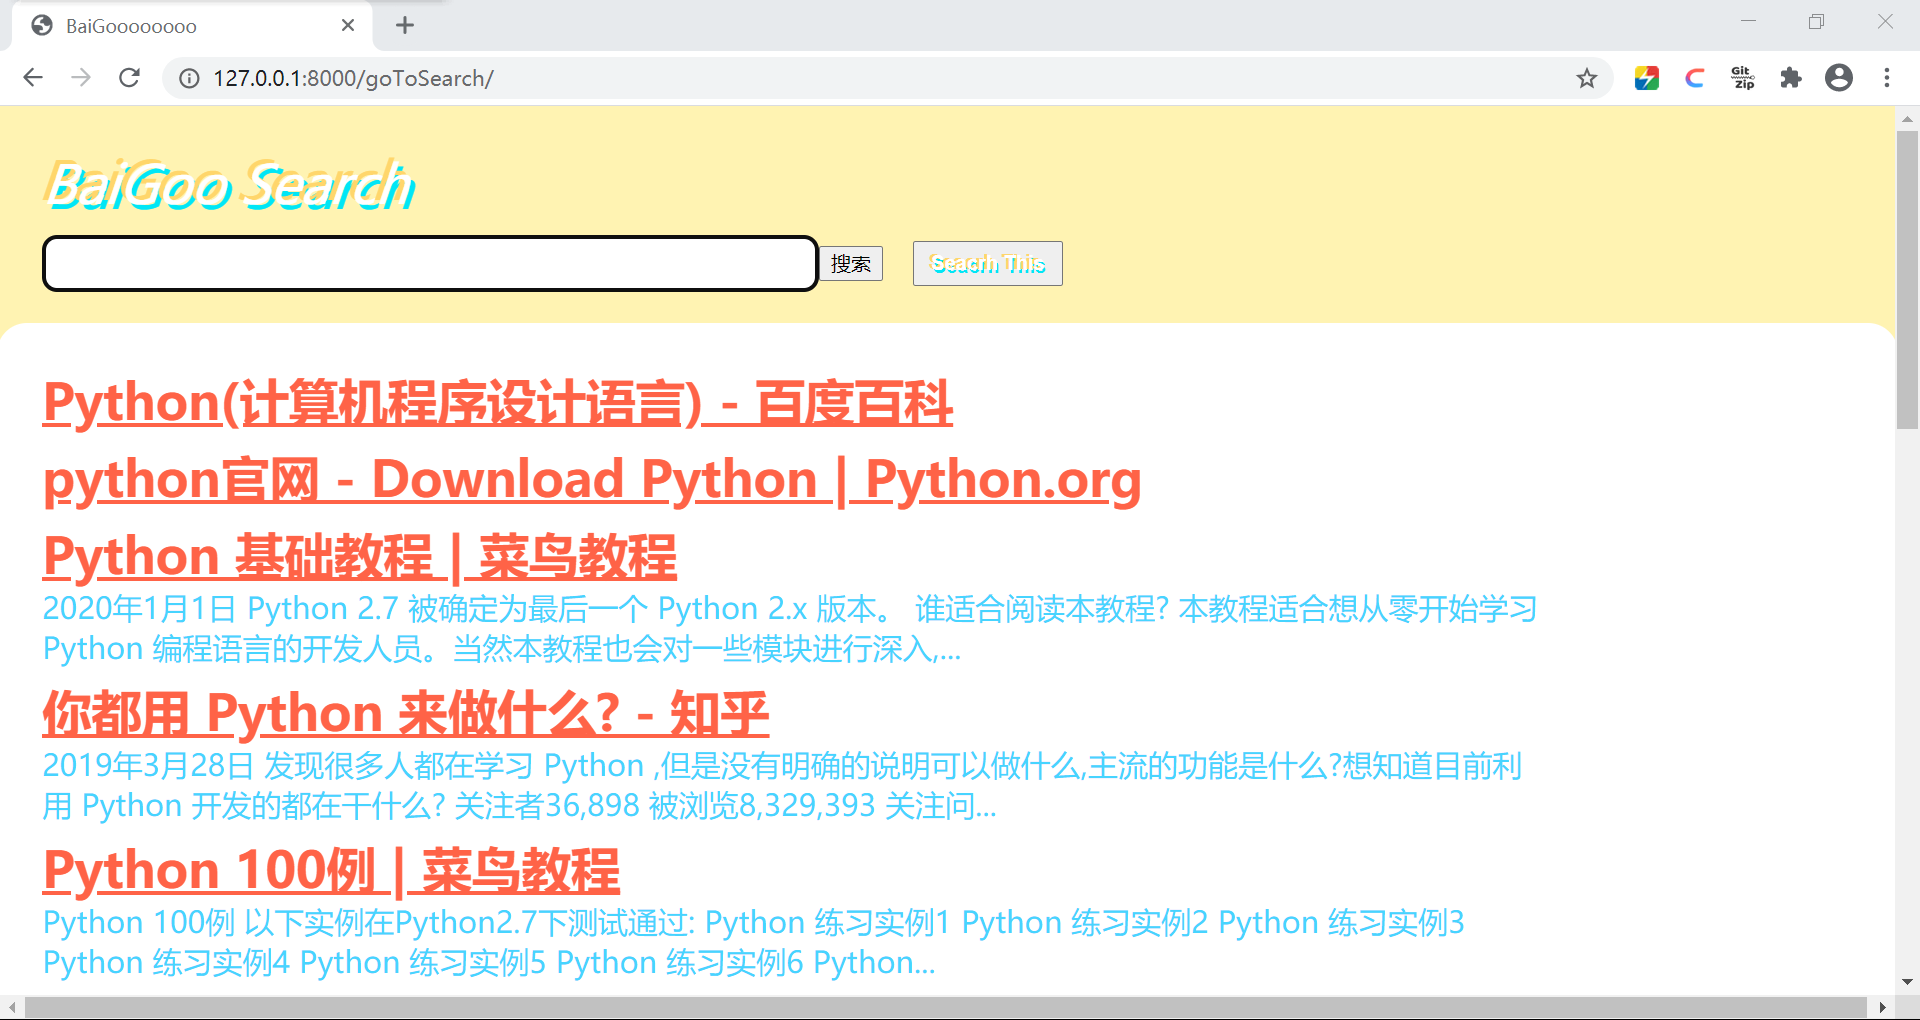The height and width of the screenshot is (1020, 1920).
Task: Open the Chrome profile avatar
Action: (1839, 78)
